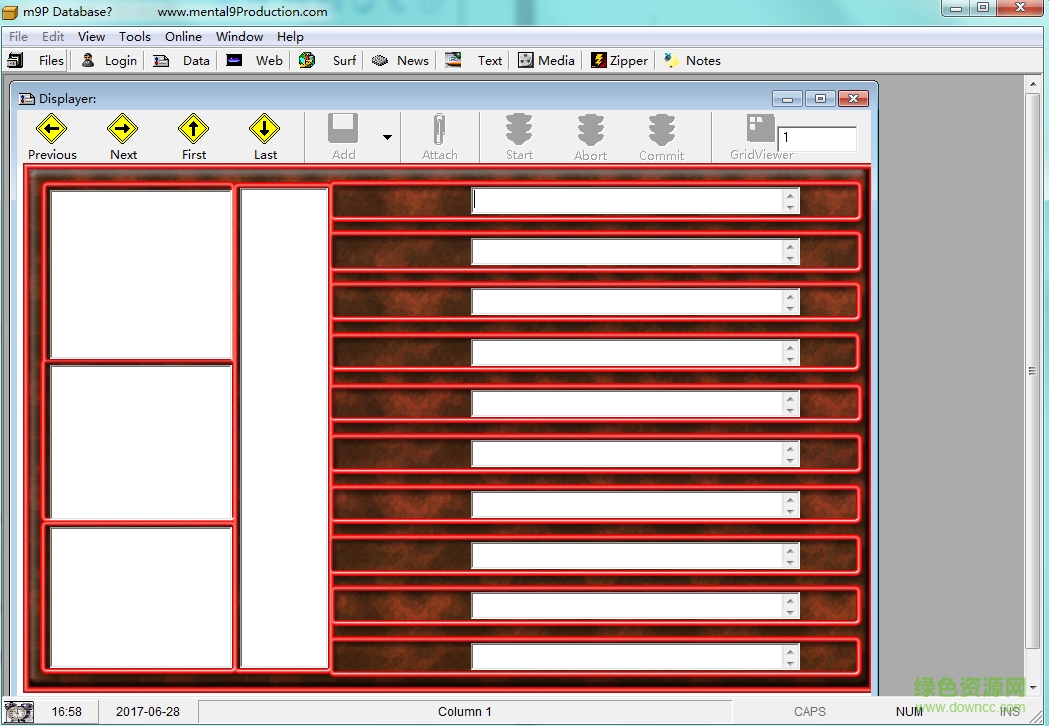Open the Window menu

click(239, 36)
